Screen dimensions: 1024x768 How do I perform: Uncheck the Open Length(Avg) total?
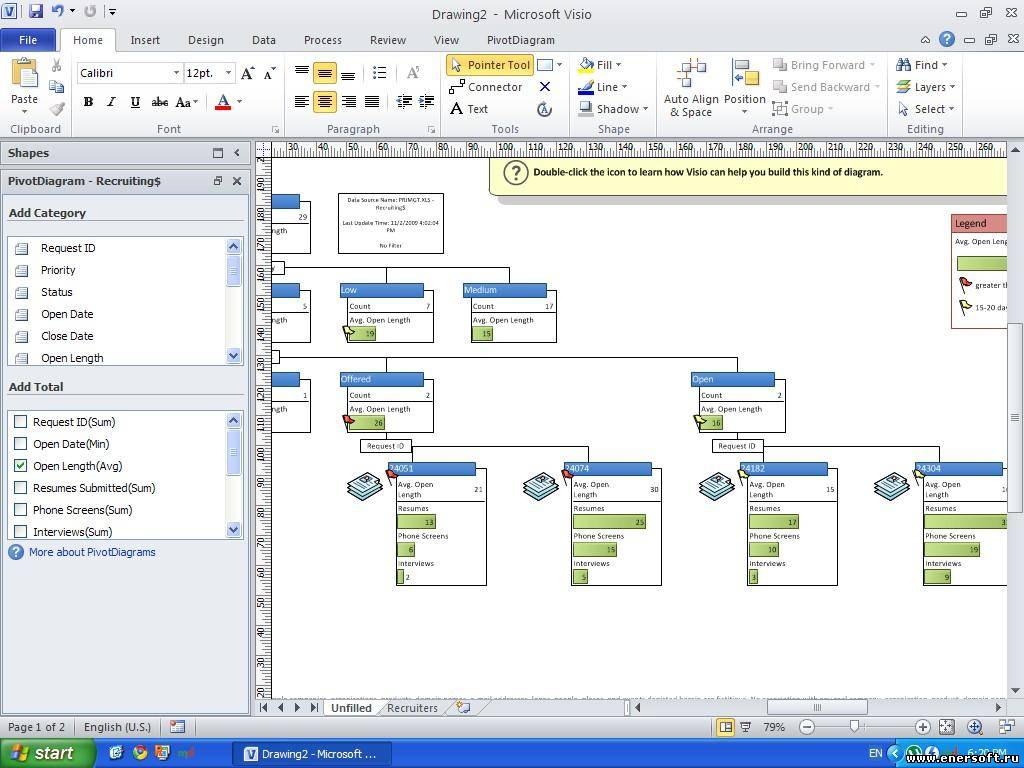pos(21,466)
